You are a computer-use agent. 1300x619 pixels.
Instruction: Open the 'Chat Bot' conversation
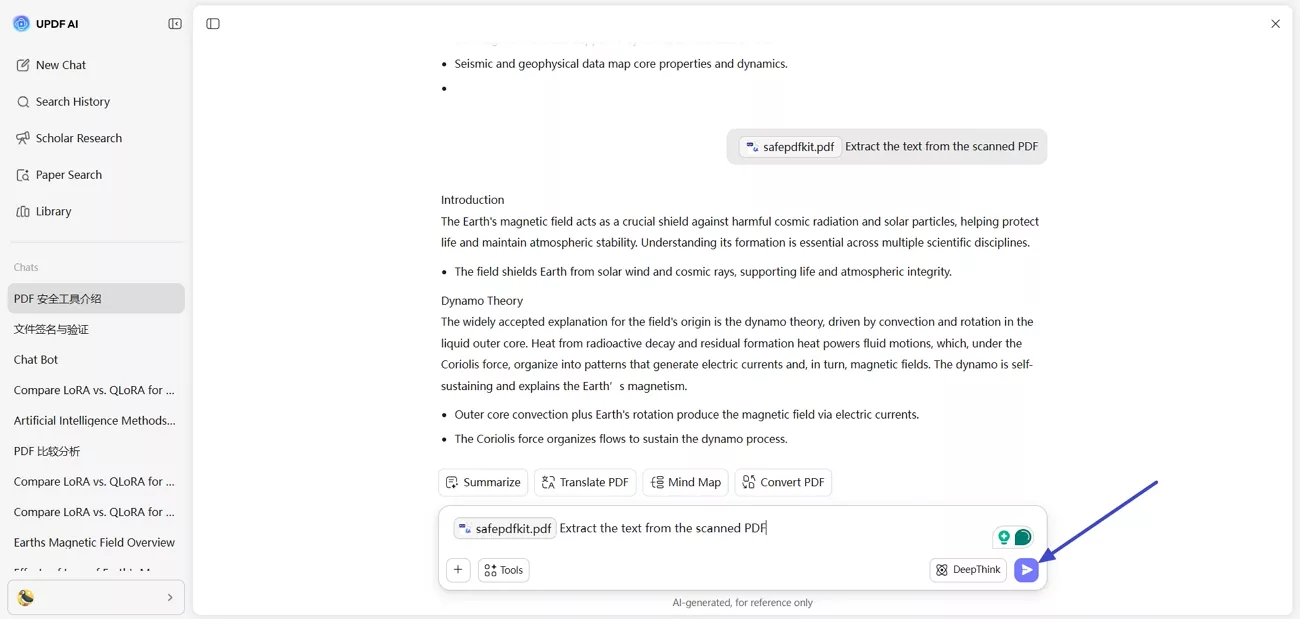point(96,360)
